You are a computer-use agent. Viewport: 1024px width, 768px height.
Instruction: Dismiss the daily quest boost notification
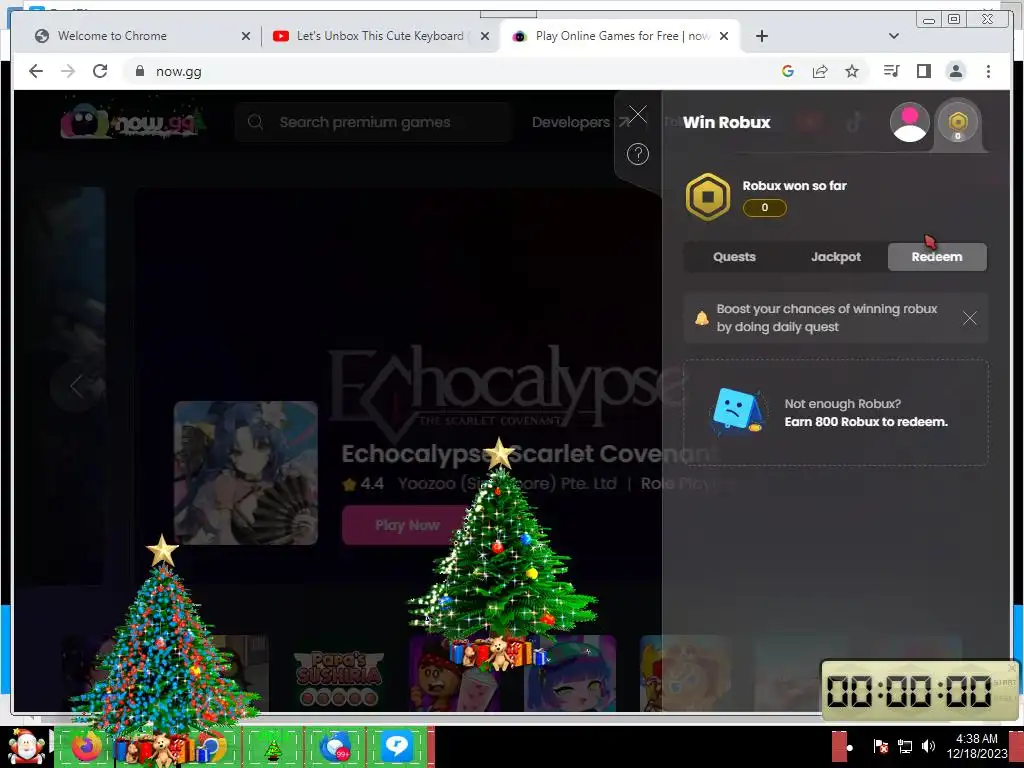(970, 318)
